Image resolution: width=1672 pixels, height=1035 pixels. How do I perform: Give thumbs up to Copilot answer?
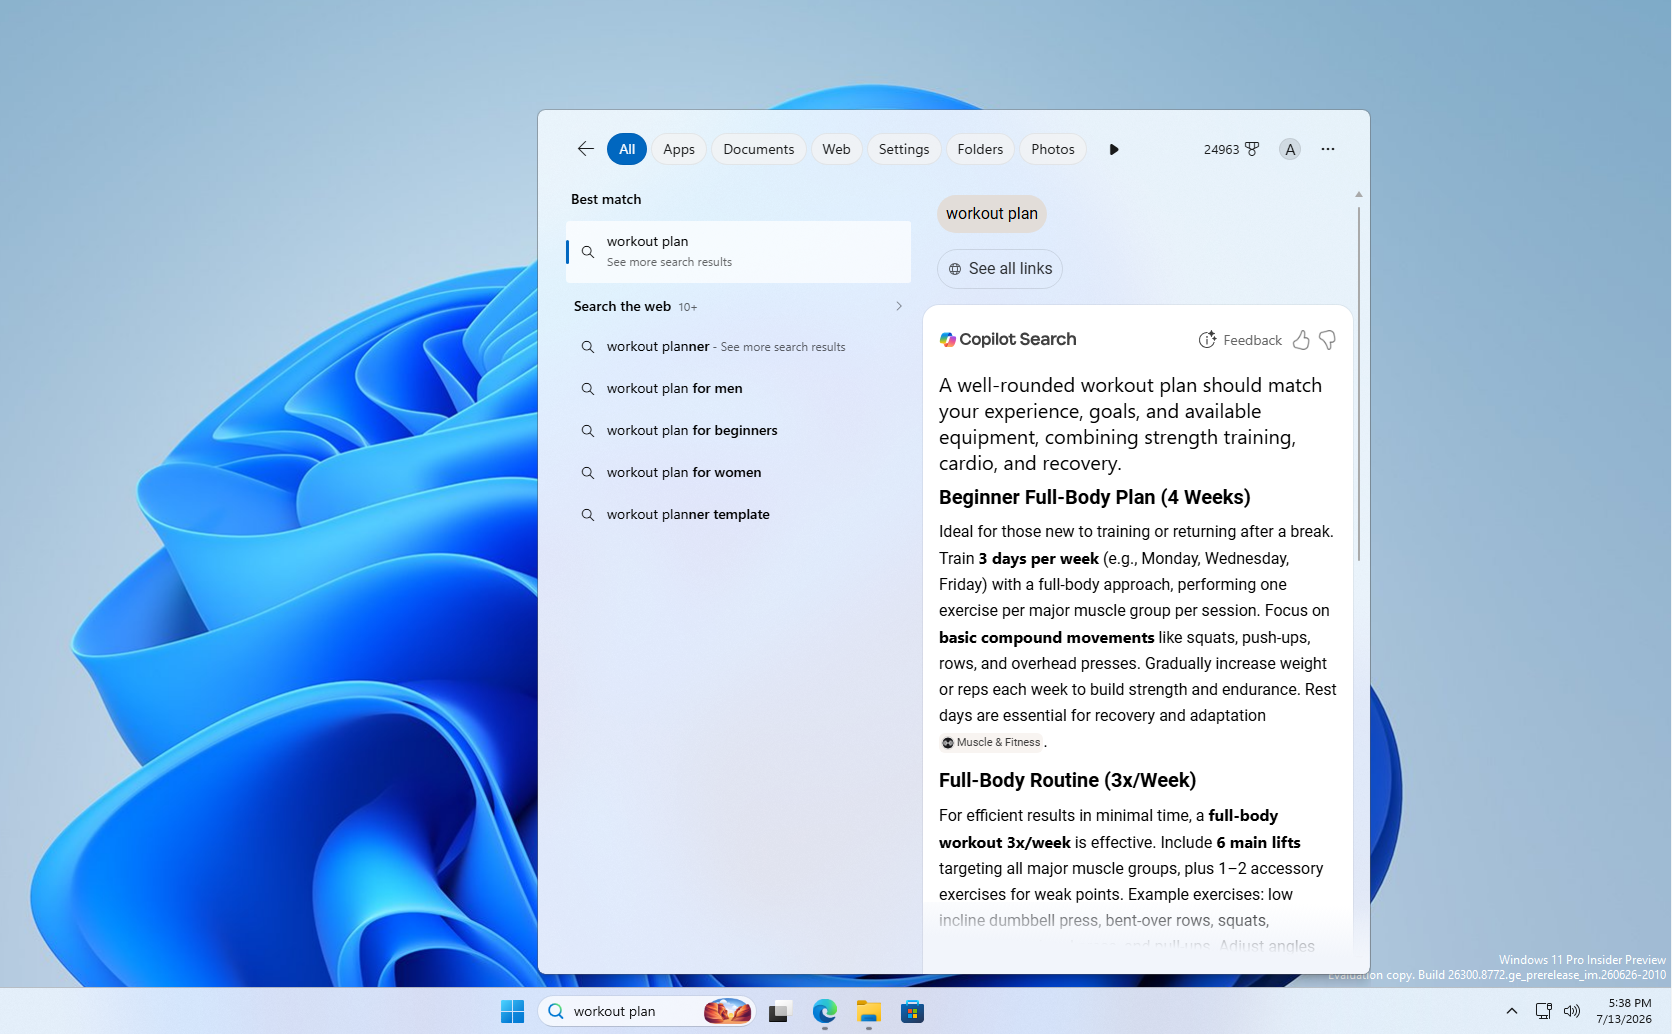pos(1301,340)
